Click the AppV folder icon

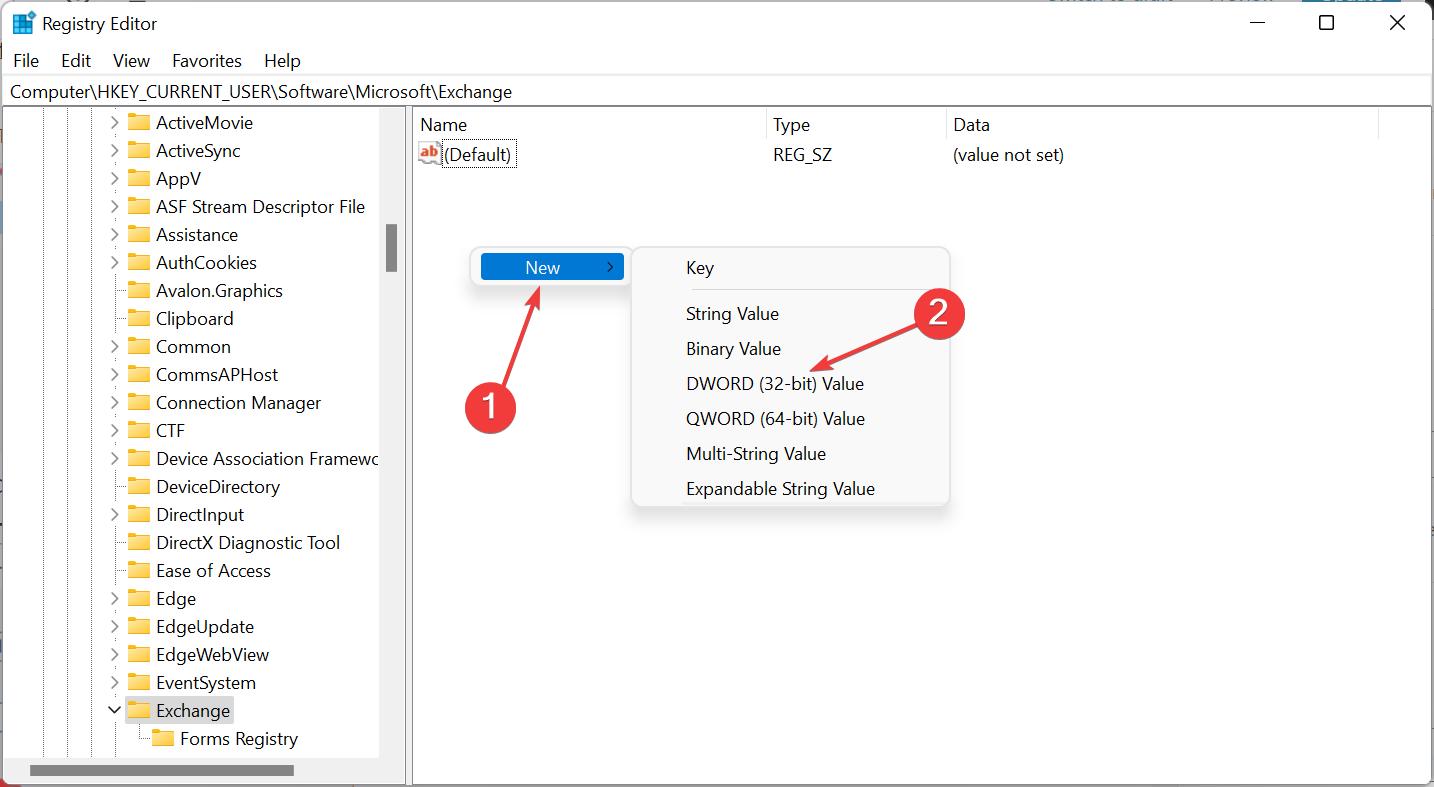pyautogui.click(x=139, y=179)
